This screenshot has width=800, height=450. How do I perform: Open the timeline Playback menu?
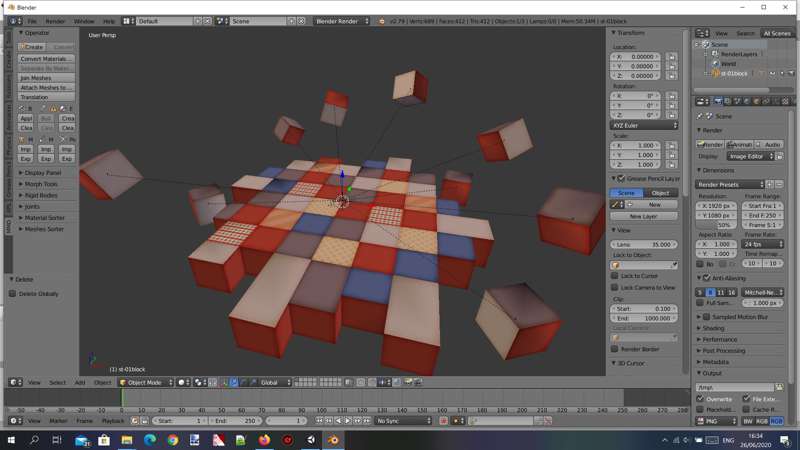pos(113,421)
